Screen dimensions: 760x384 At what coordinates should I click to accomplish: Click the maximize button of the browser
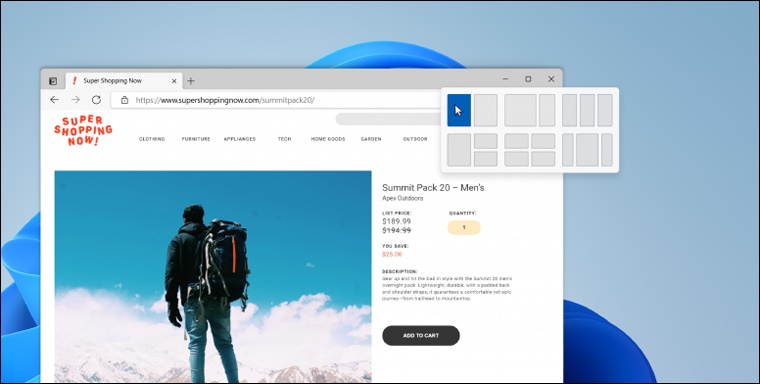pos(528,79)
